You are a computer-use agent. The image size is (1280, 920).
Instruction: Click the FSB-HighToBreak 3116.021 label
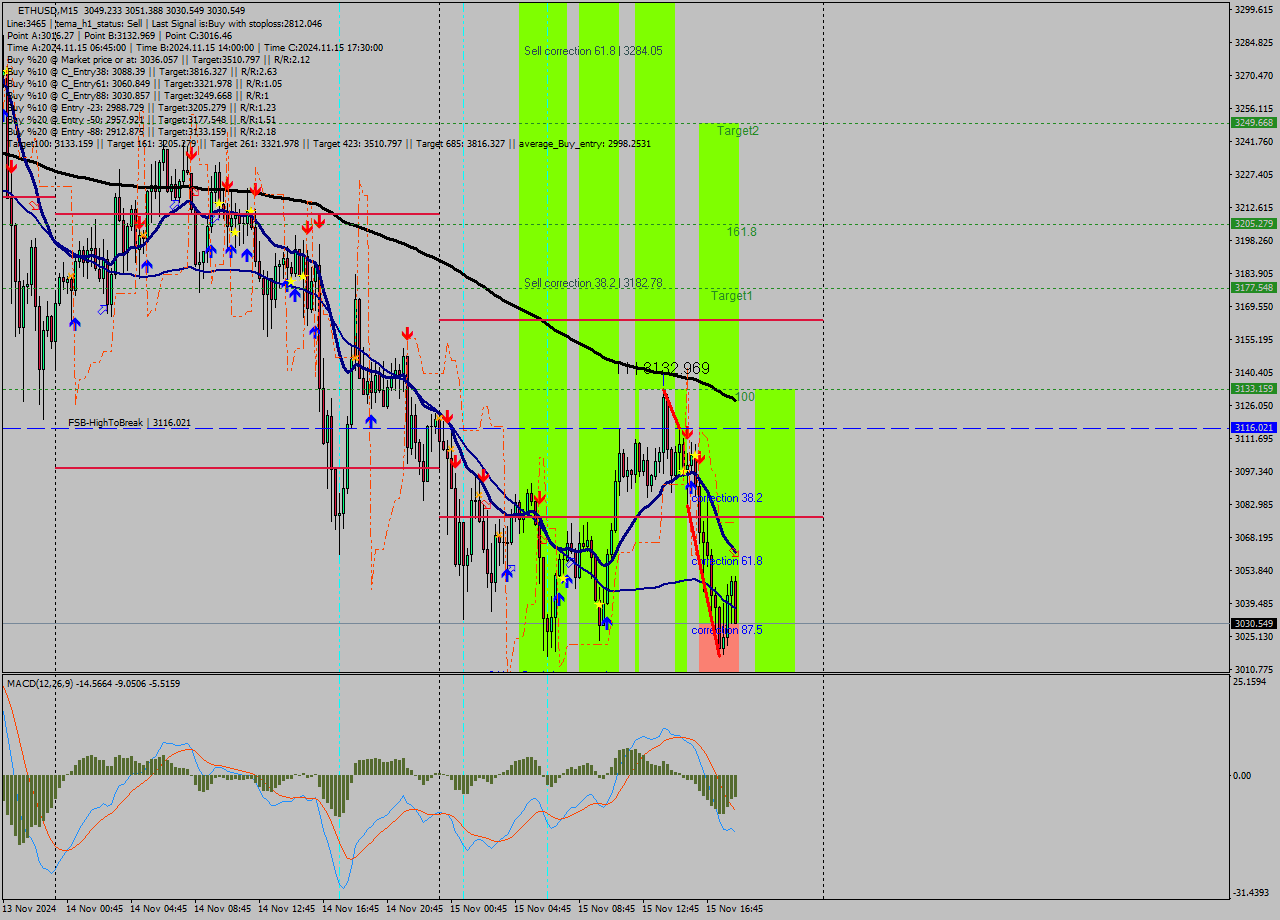(129, 423)
